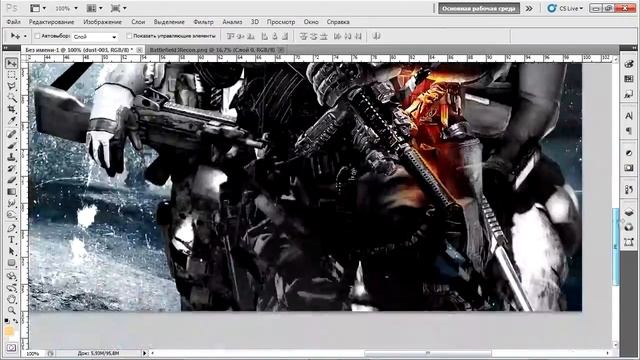Open the Редактирование menu
The image size is (640, 360).
pos(51,22)
